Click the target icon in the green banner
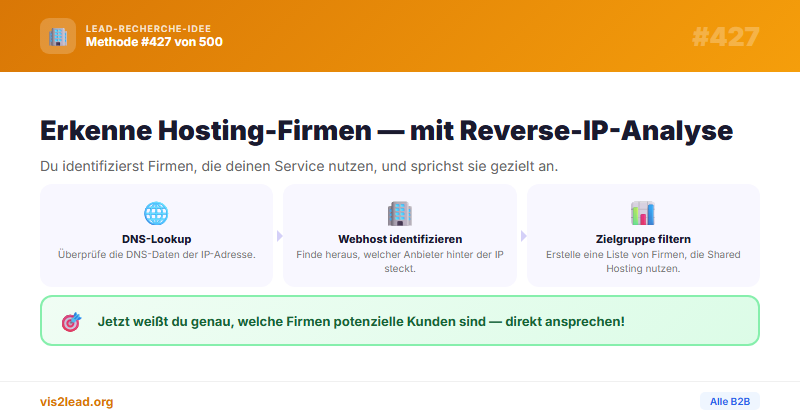Image resolution: width=800 pixels, height=420 pixels. [71, 322]
